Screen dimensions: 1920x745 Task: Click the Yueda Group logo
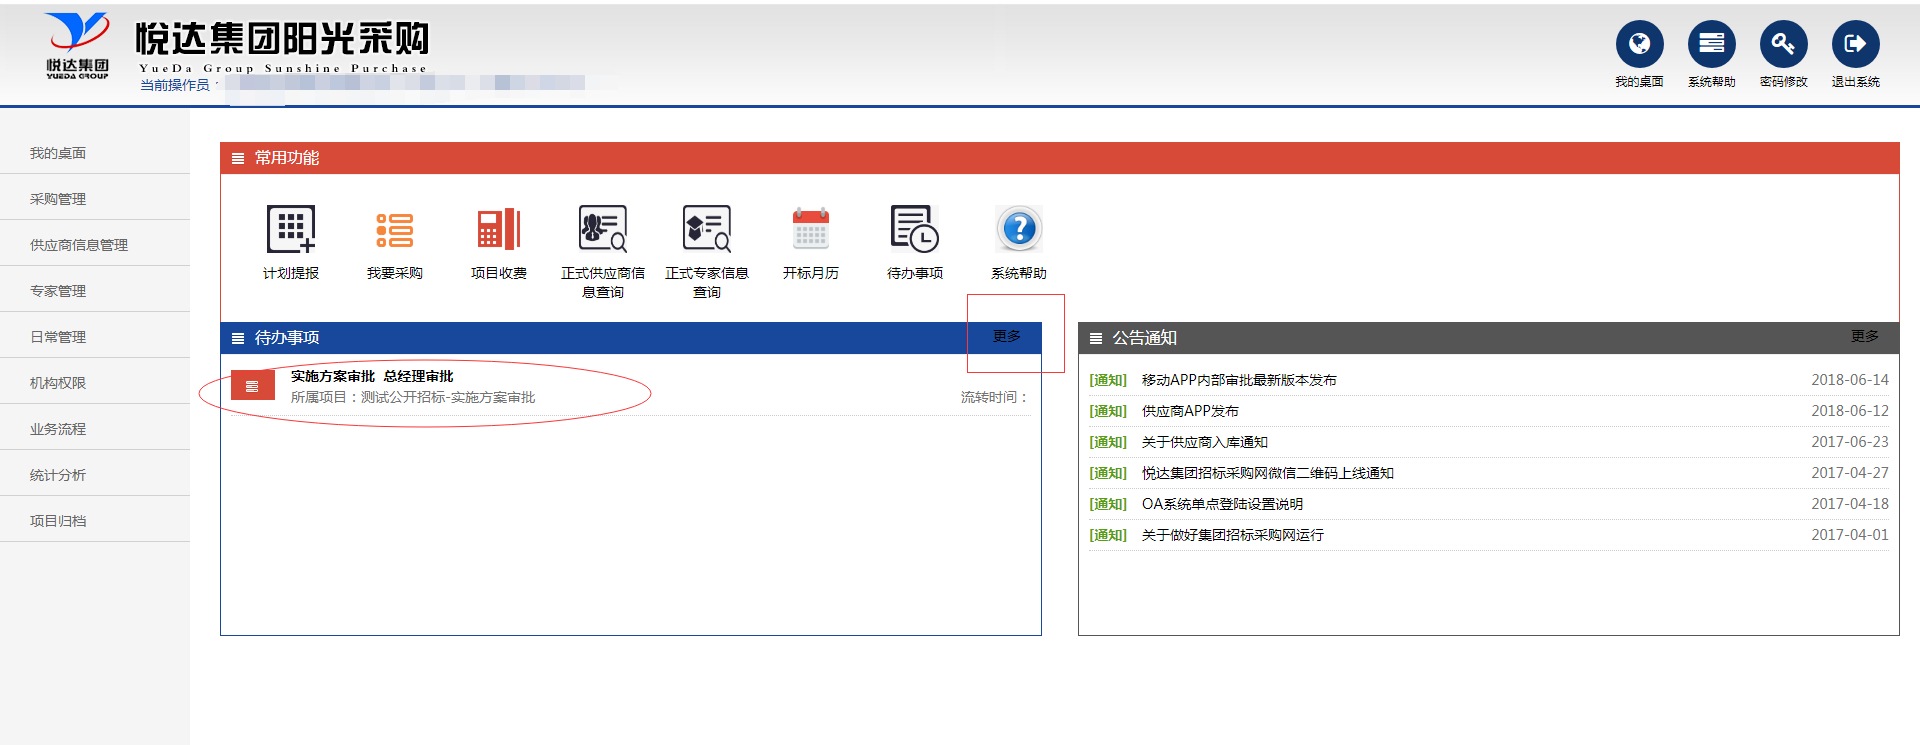coord(77,46)
